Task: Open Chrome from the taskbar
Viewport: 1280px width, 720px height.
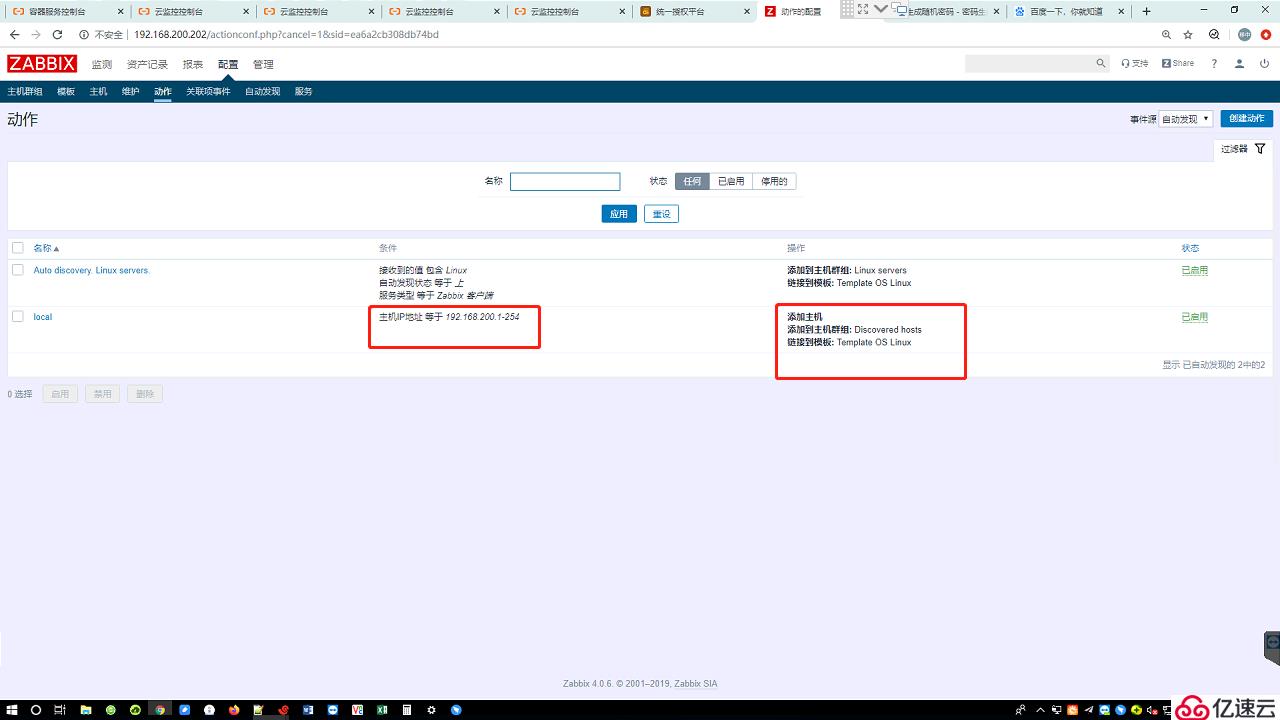Action: [159, 709]
